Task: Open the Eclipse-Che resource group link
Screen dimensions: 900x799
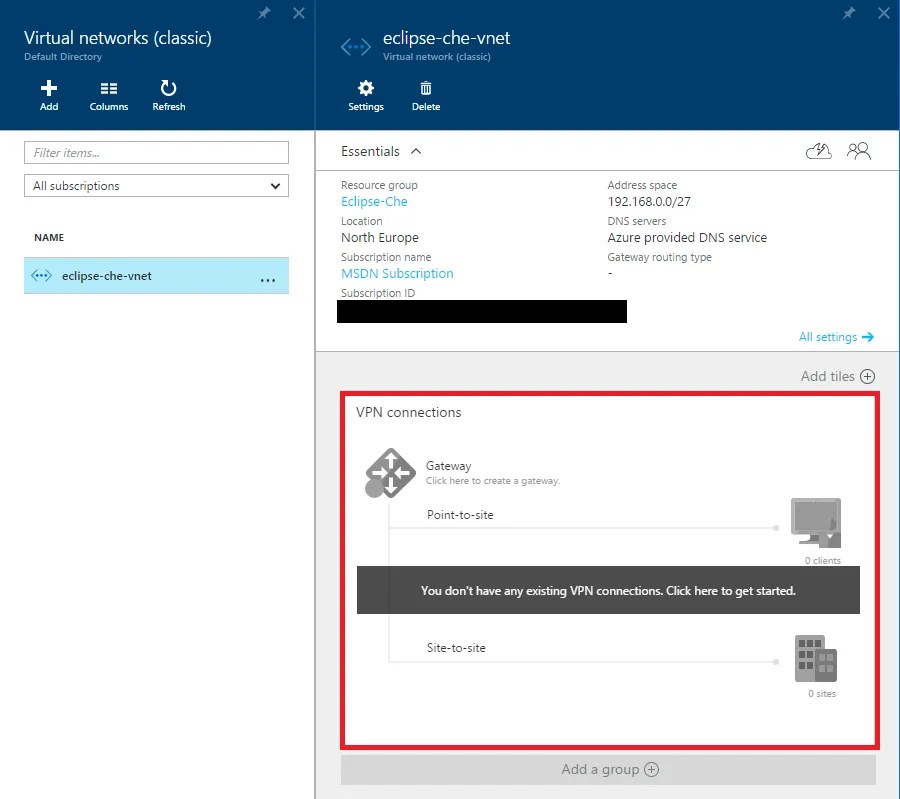Action: [374, 201]
